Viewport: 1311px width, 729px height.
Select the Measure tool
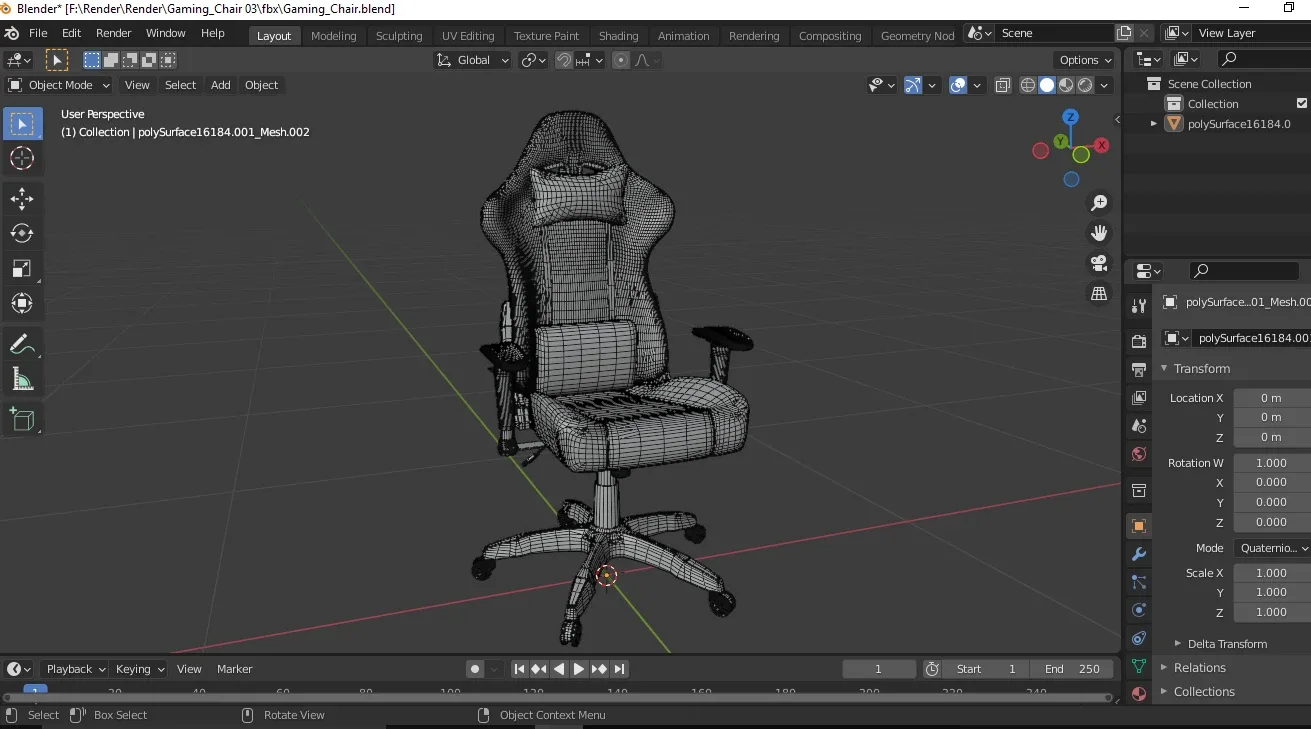coord(22,379)
